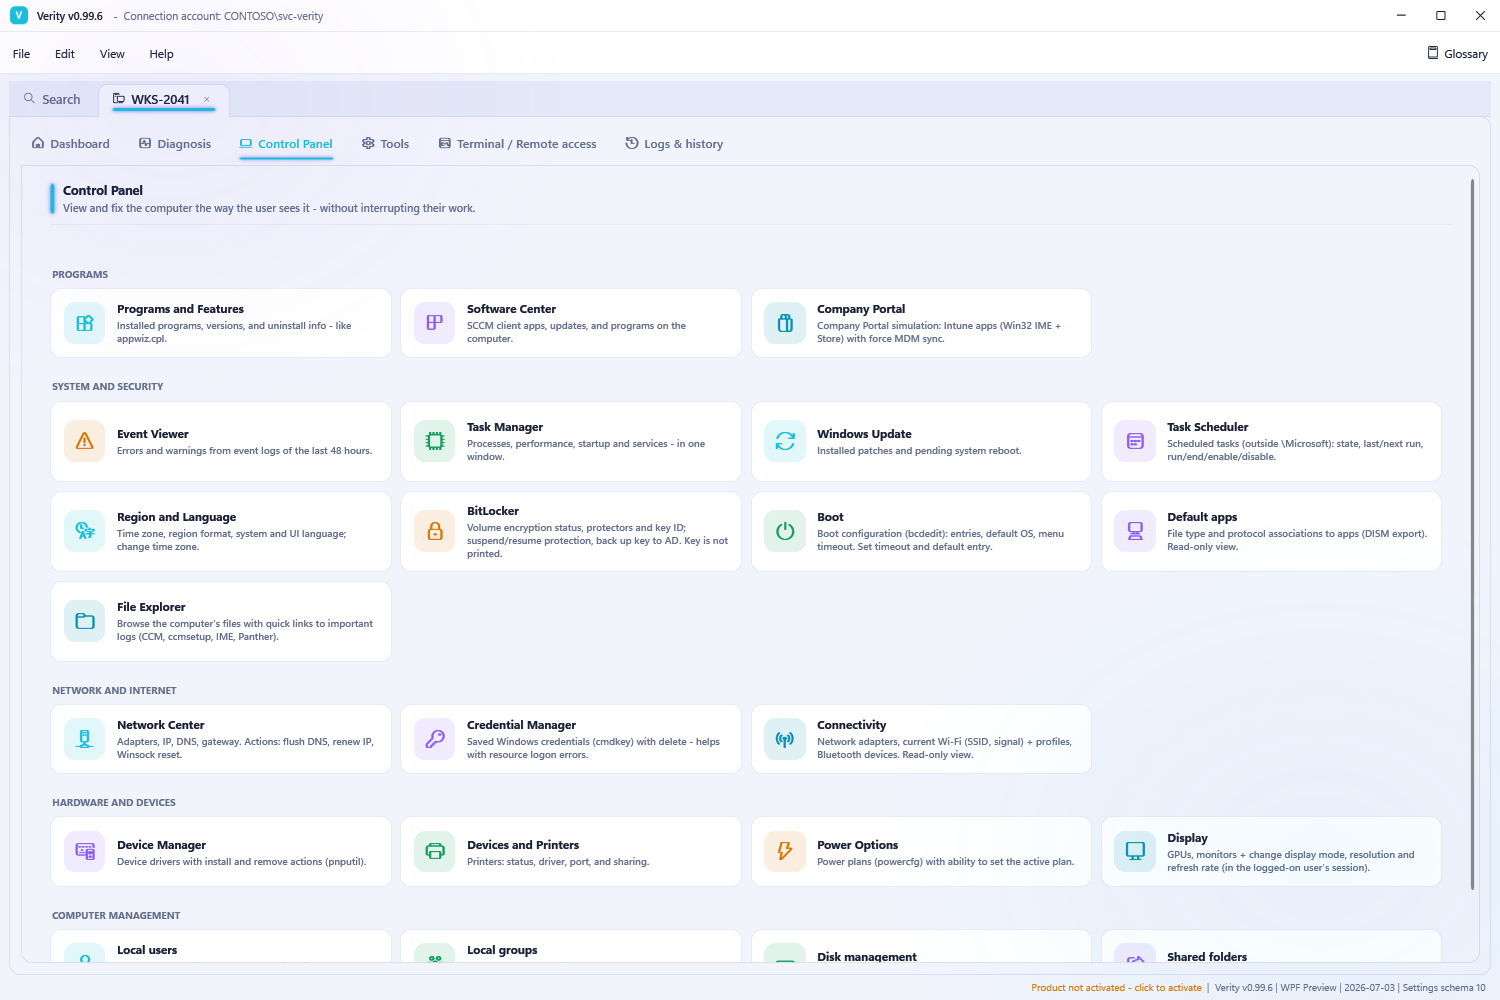This screenshot has width=1500, height=1000.
Task: Open the View menu
Action: click(112, 54)
